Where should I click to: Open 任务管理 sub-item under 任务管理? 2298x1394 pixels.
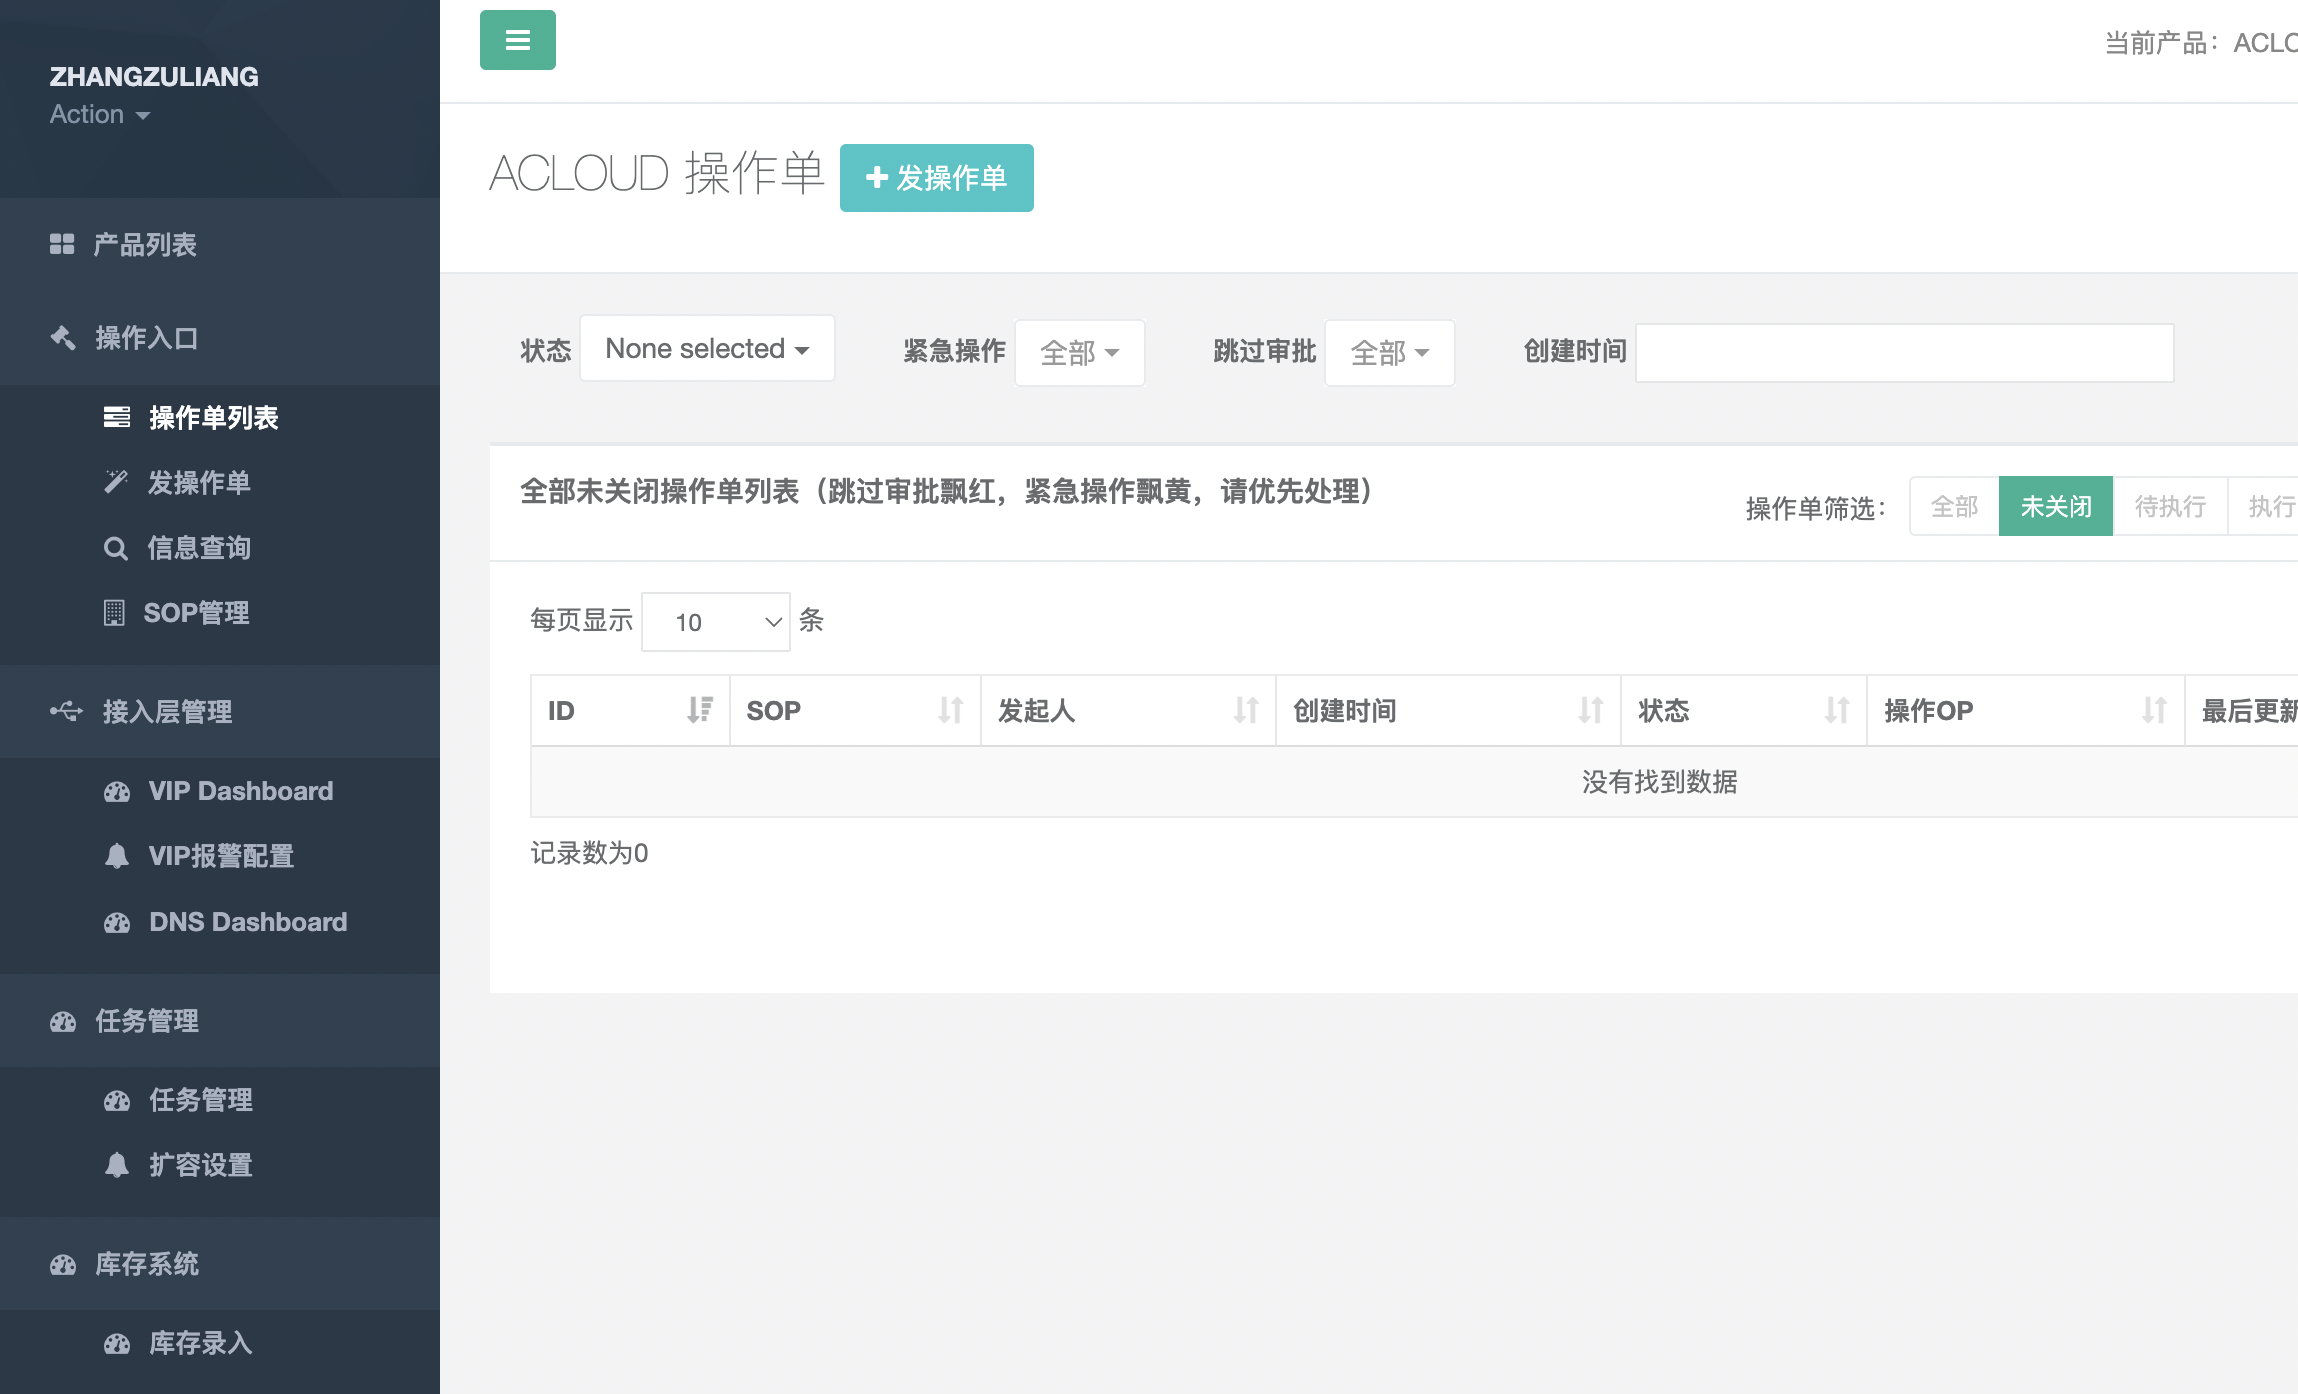pos(220,1100)
